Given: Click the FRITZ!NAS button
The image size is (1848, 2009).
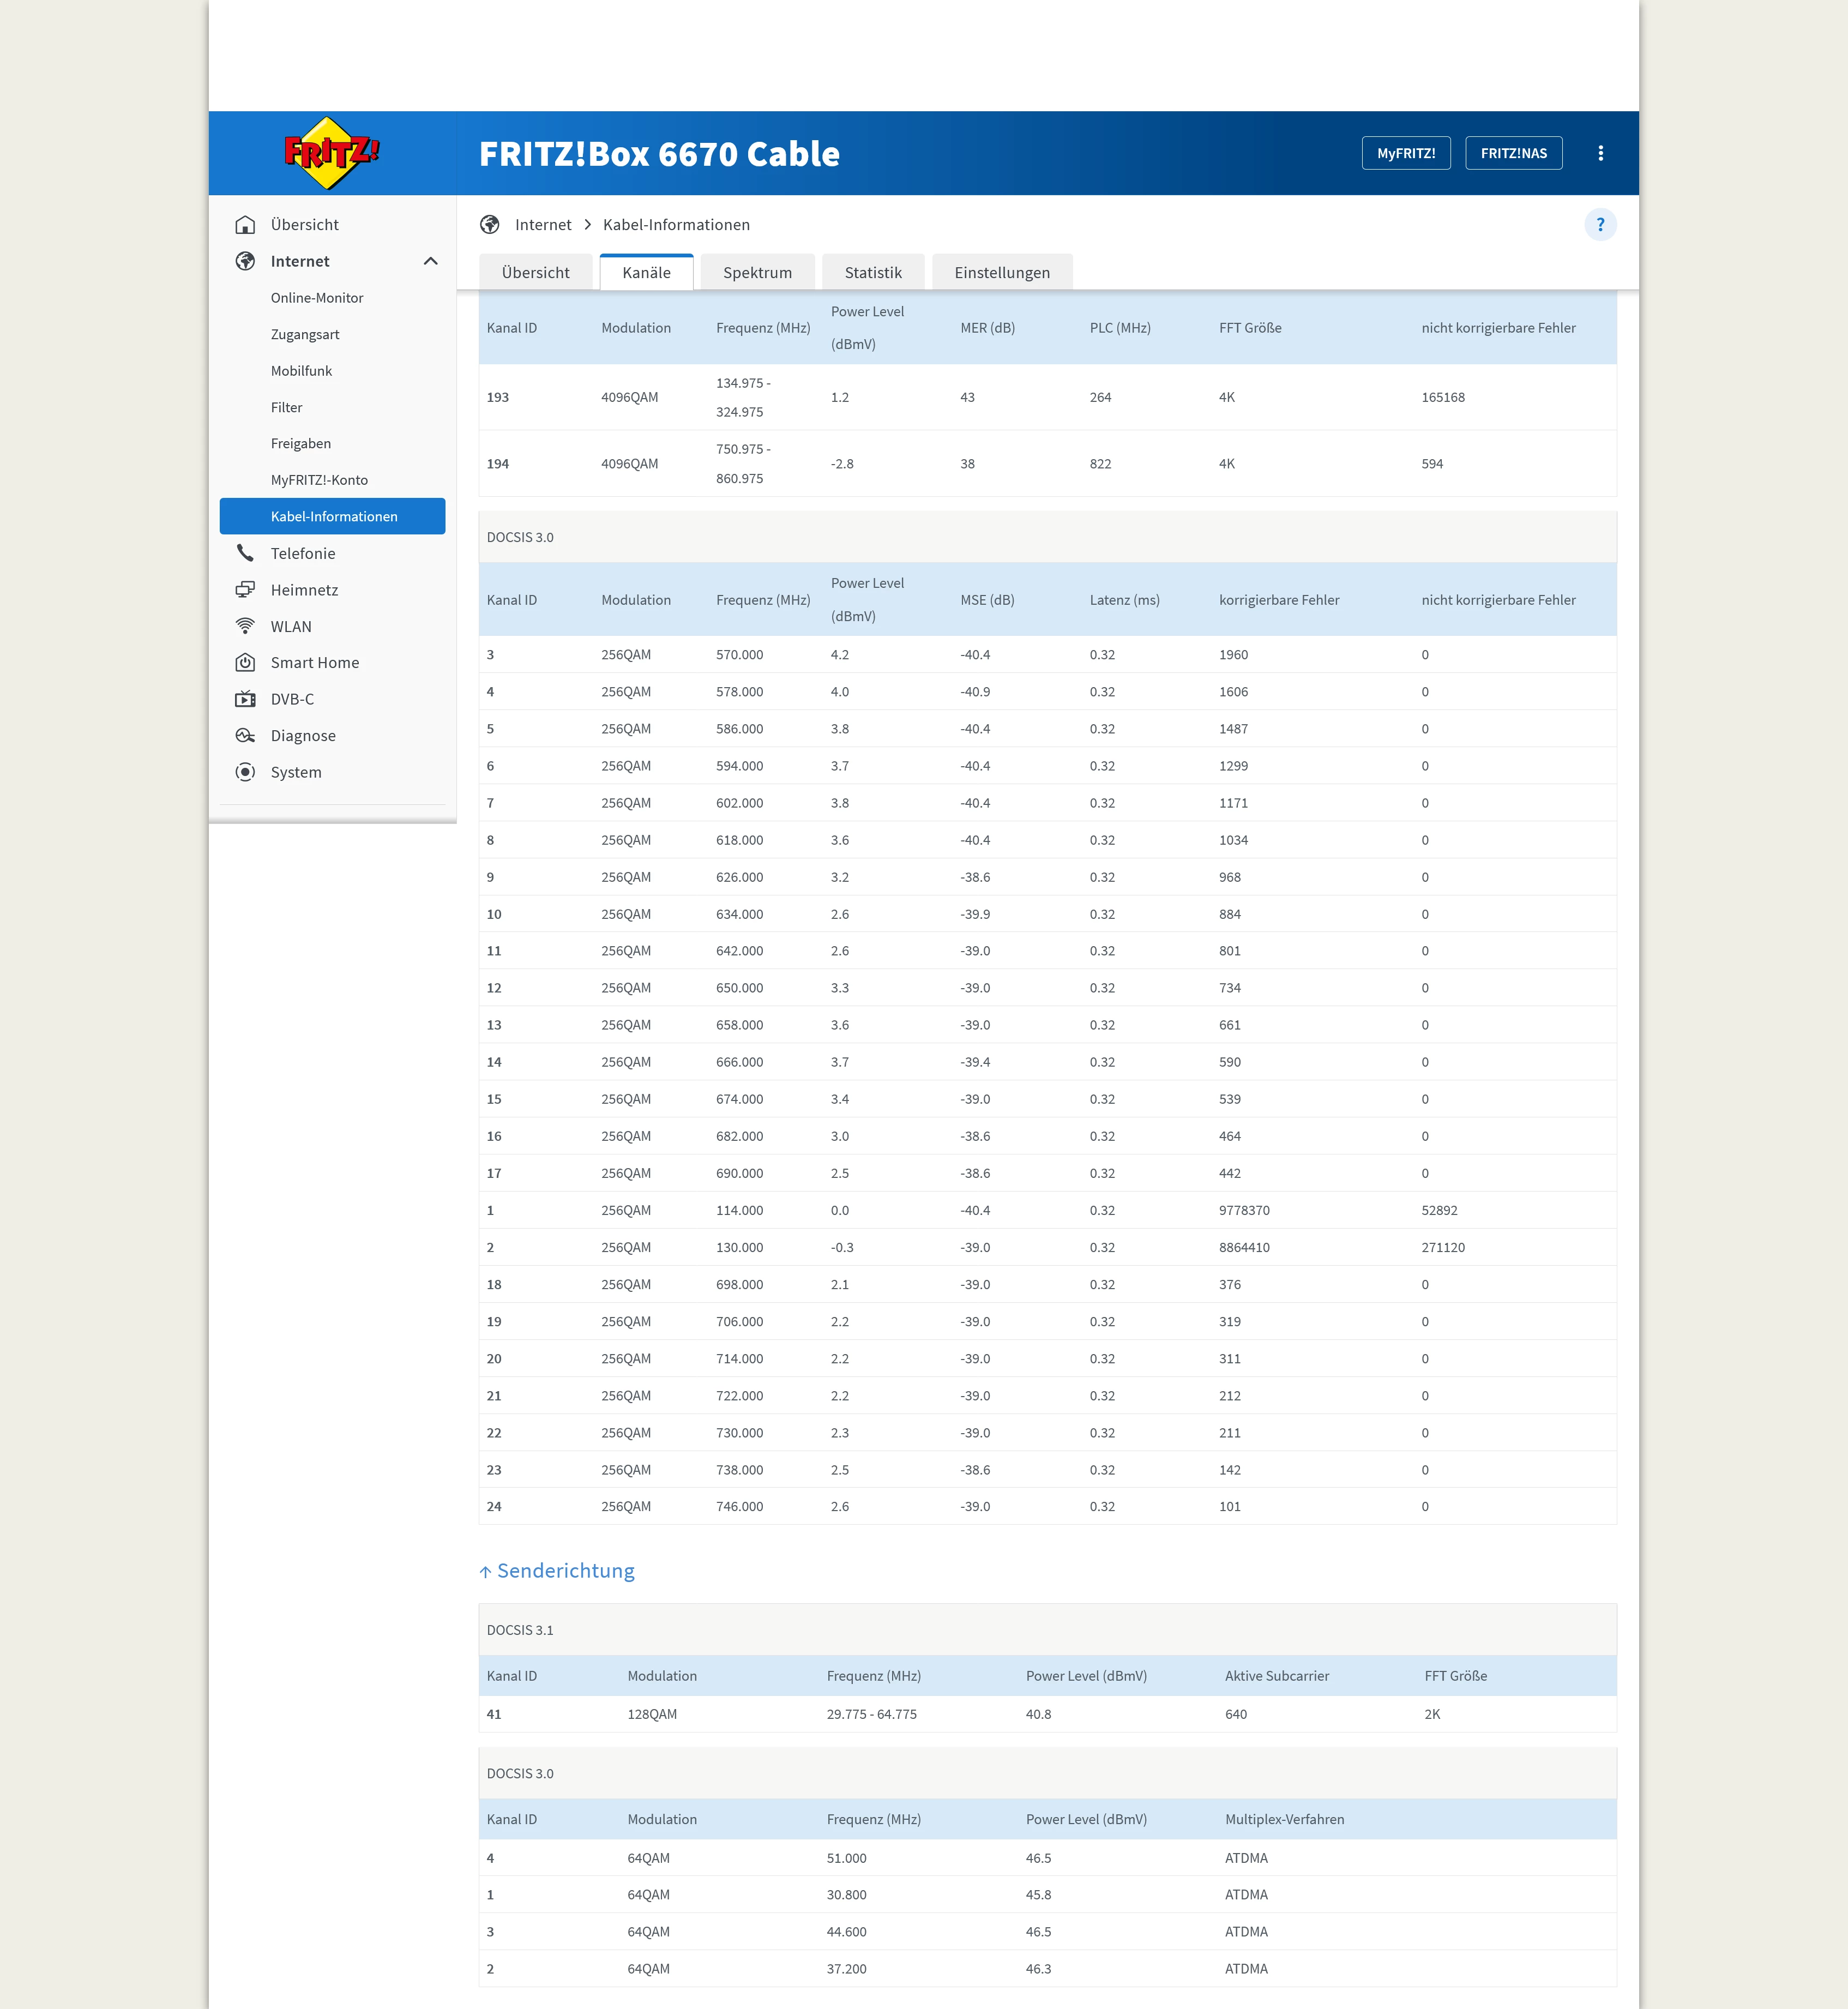Looking at the screenshot, I should pos(1513,153).
